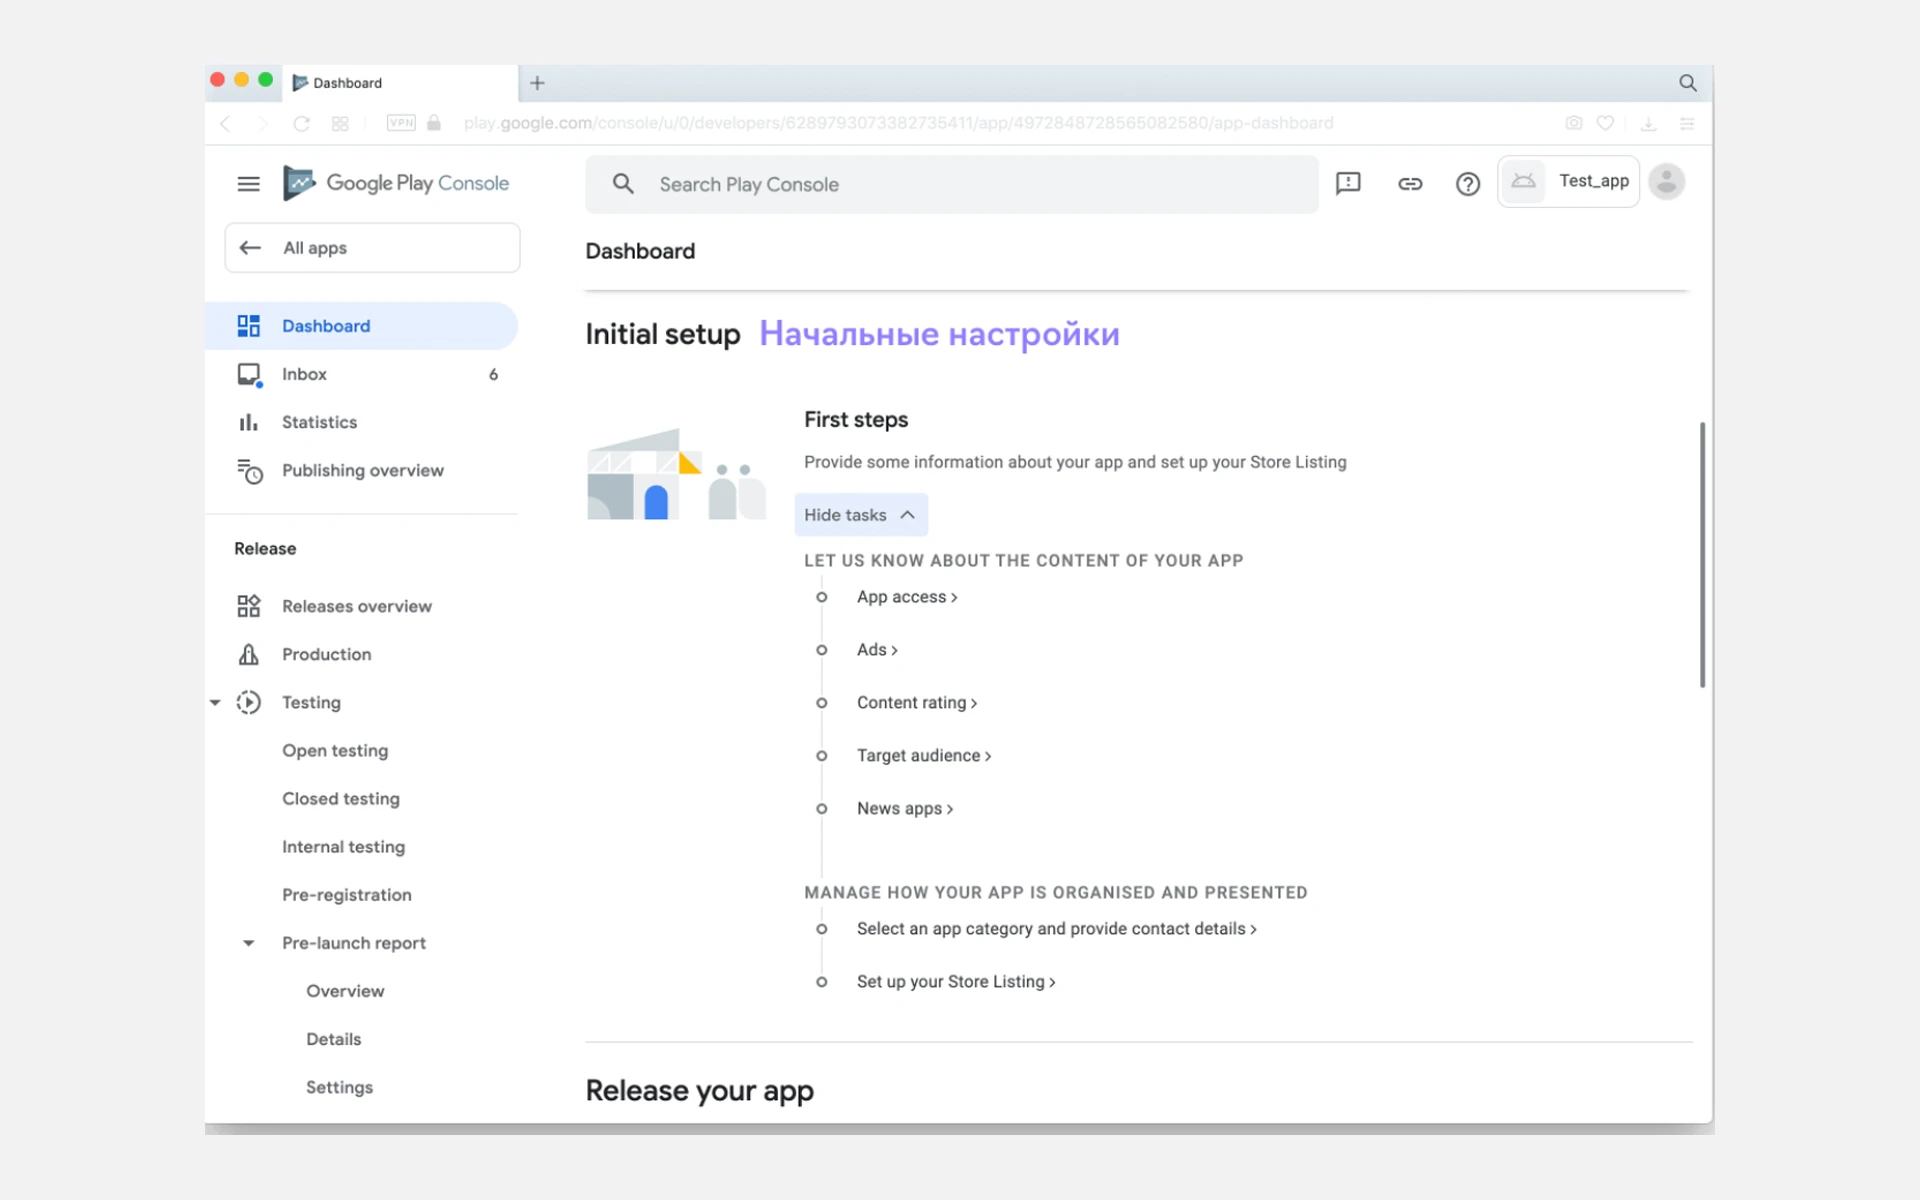
Task: Click the copy link icon in header
Action: click(1409, 184)
